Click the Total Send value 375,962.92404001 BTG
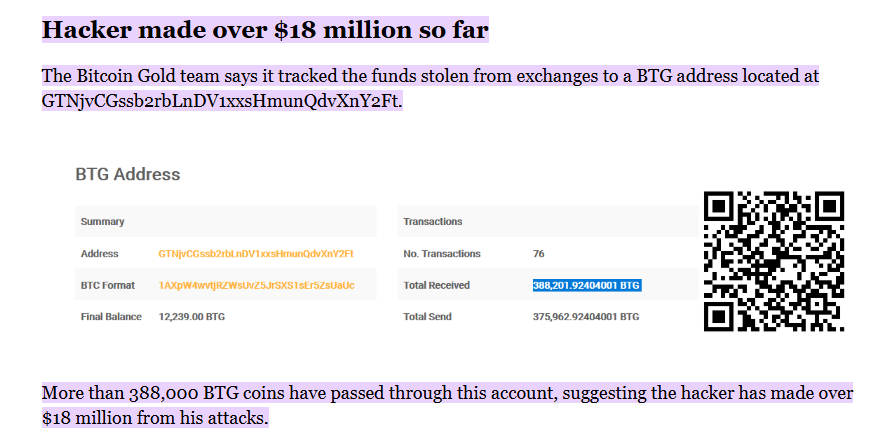Image resolution: width=869 pixels, height=439 pixels. 586,317
